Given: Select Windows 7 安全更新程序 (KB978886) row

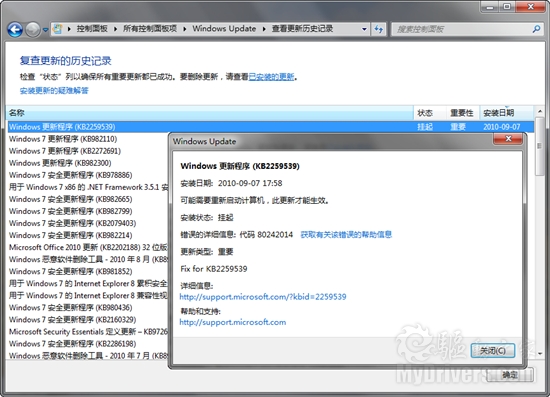Looking at the screenshot, I should (x=88, y=175).
